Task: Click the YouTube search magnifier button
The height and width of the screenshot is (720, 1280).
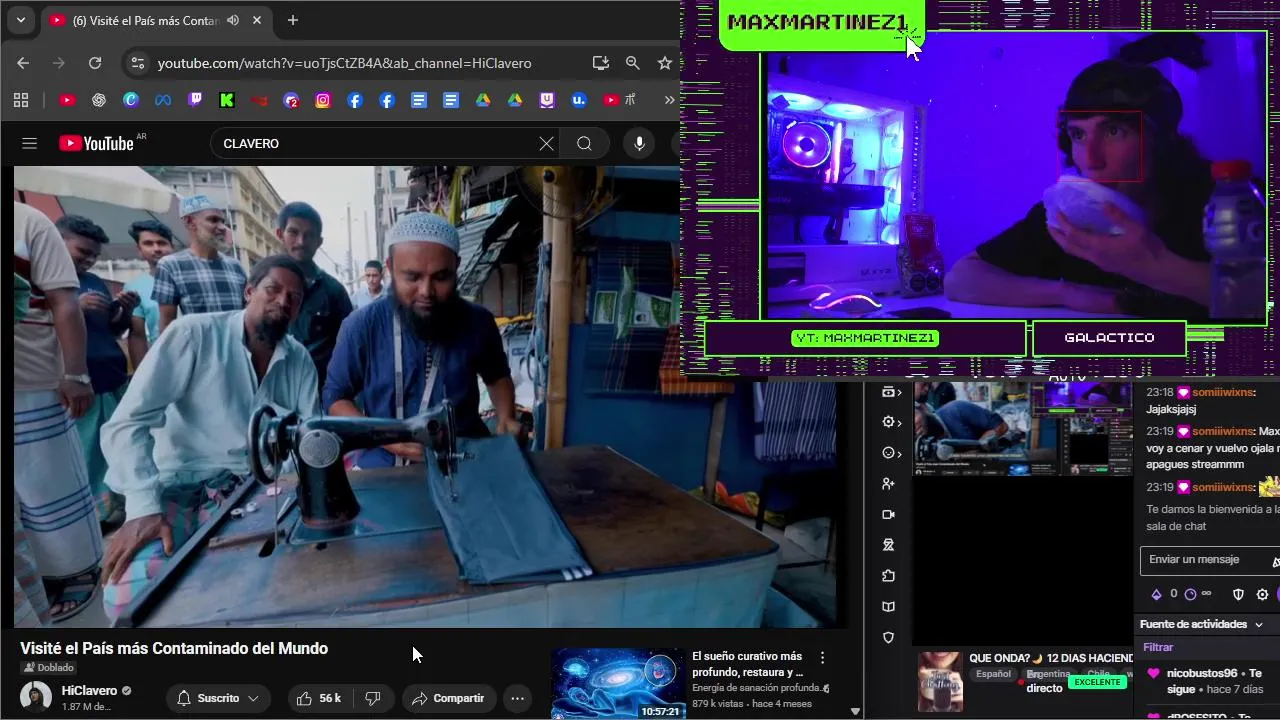Action: [x=584, y=144]
